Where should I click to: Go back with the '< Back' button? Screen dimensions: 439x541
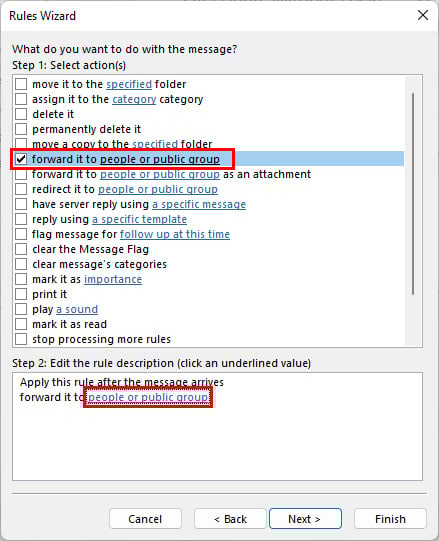click(230, 519)
